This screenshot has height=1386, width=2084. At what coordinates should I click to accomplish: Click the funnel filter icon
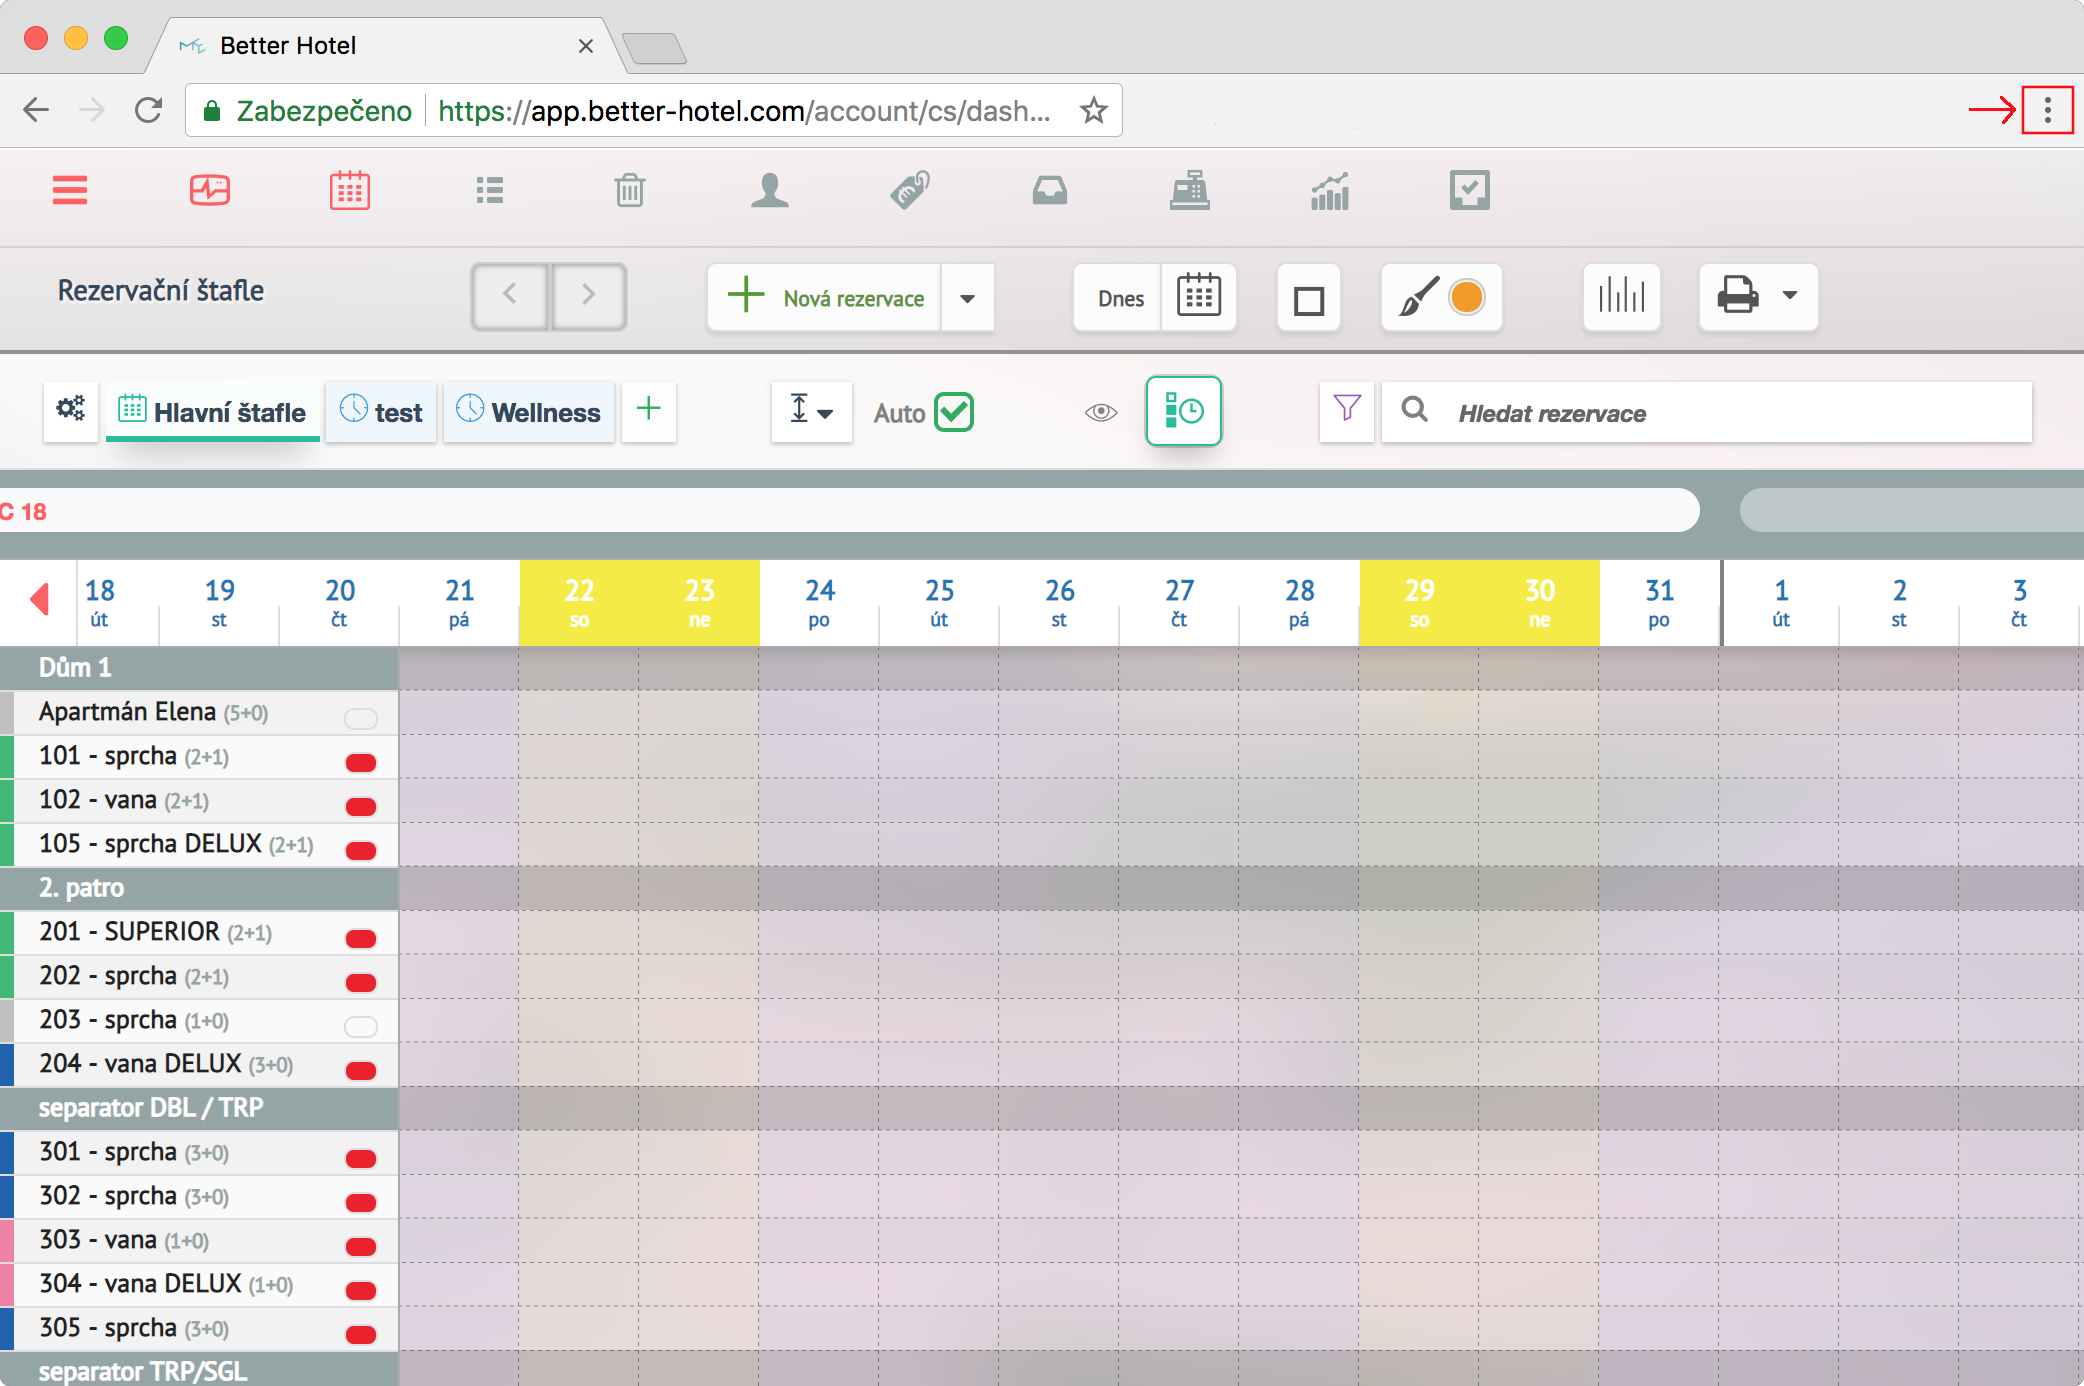1346,410
